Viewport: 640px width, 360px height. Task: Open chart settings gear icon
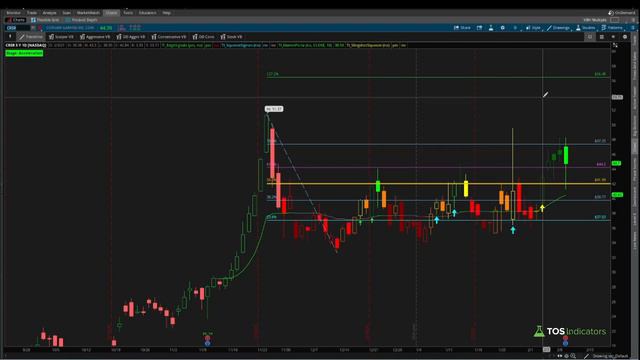[502, 28]
